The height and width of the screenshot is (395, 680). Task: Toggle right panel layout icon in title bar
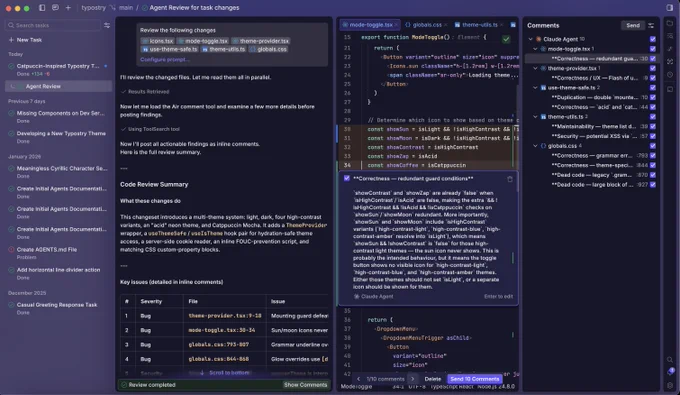click(x=670, y=8)
